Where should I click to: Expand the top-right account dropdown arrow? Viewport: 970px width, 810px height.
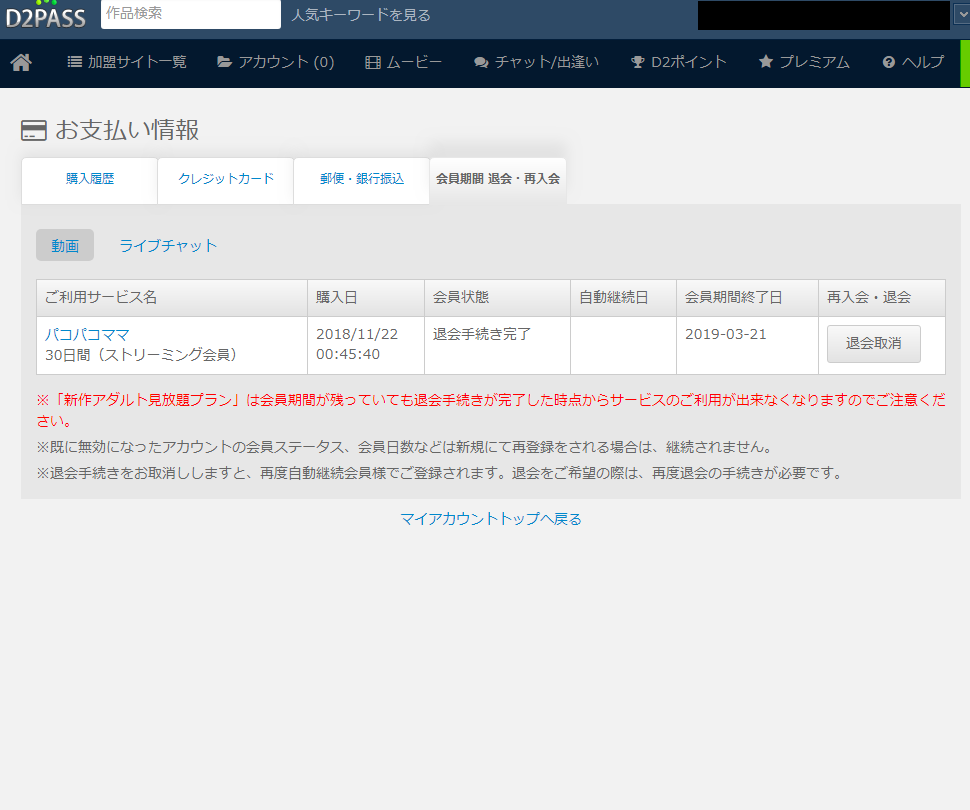[x=961, y=15]
